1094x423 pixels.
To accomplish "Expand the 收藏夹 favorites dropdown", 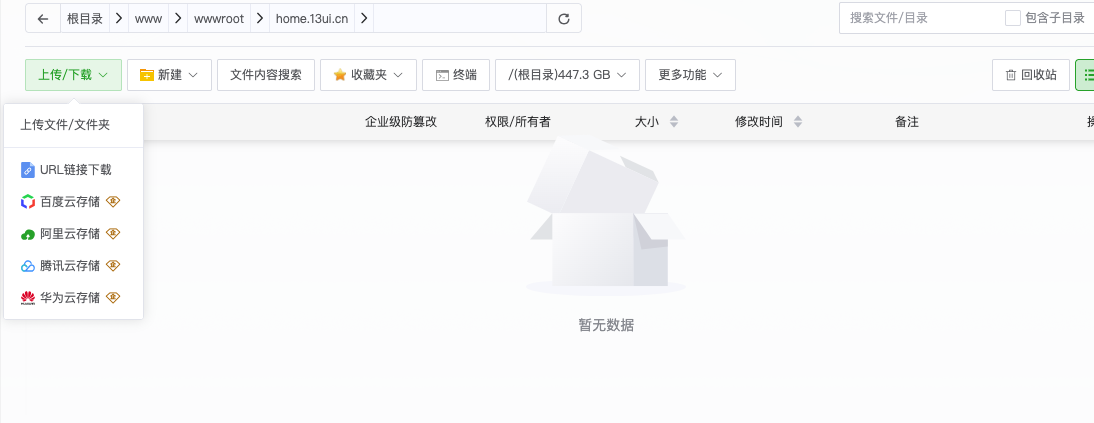I will coord(367,75).
